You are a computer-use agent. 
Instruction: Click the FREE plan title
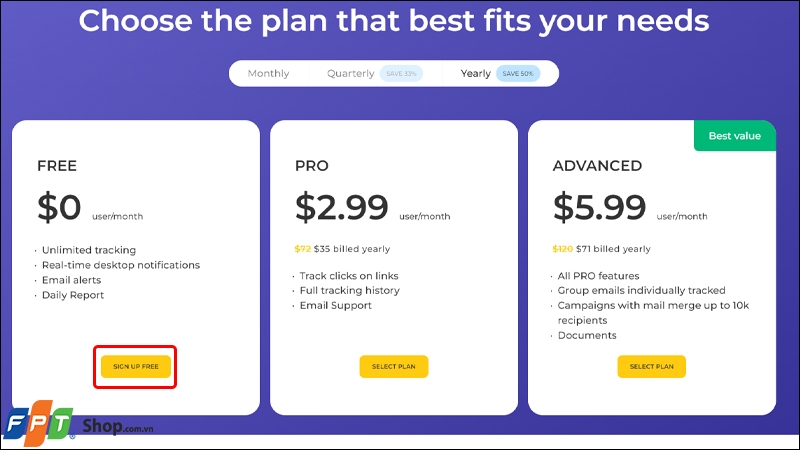point(57,166)
